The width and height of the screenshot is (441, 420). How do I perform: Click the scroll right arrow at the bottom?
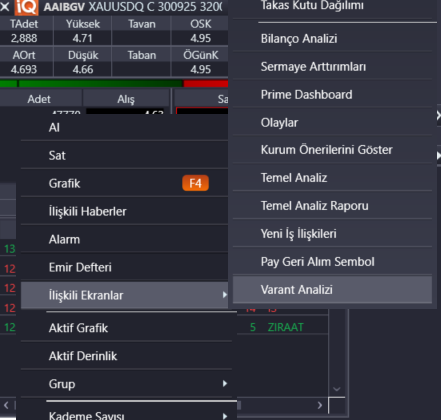320,405
